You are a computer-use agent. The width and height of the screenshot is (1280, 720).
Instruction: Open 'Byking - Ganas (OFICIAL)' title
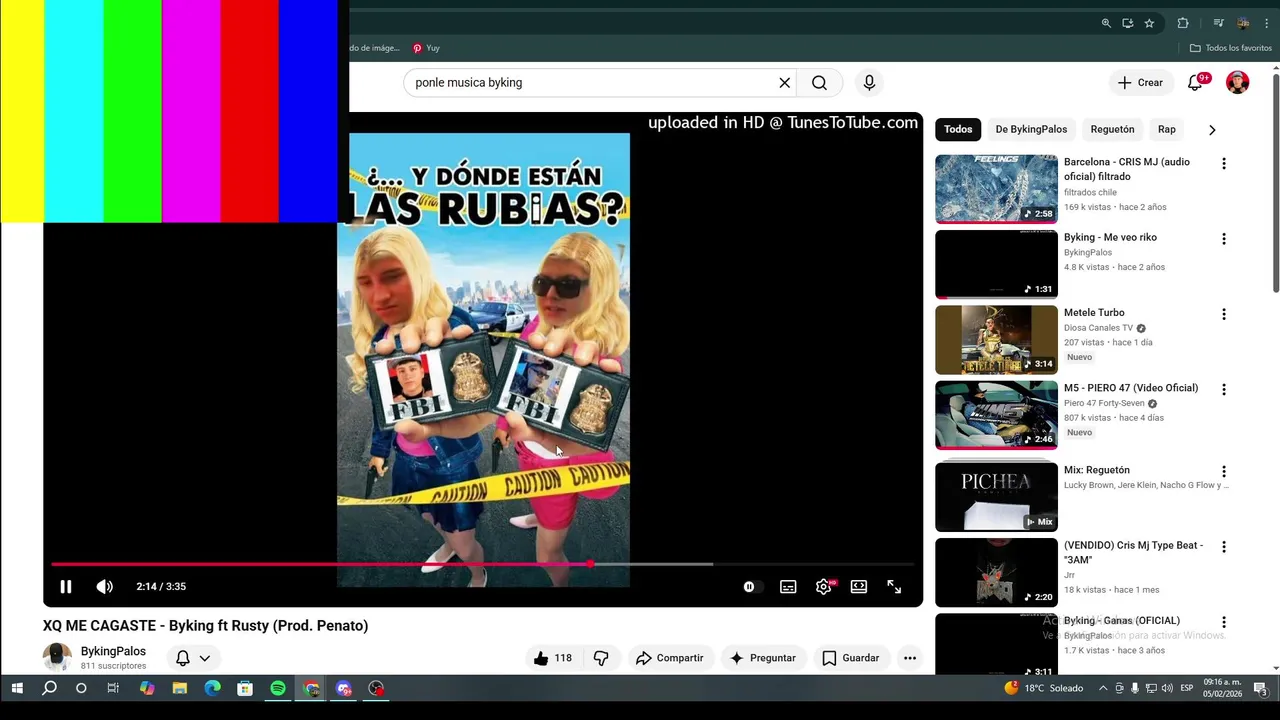(1122, 621)
